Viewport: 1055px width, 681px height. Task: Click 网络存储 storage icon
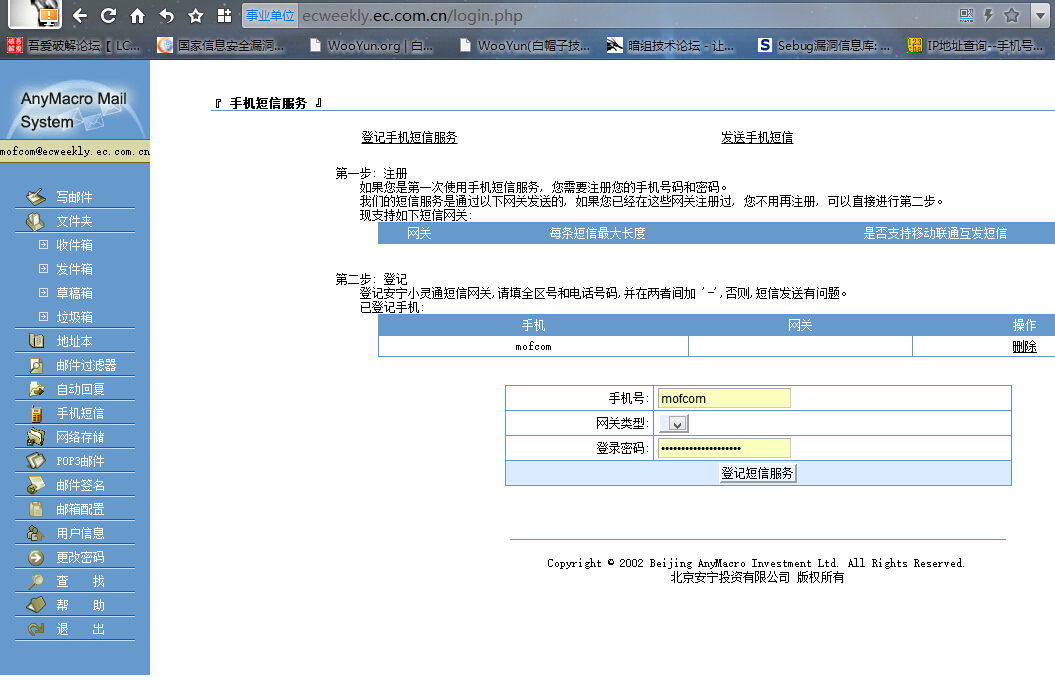36,437
